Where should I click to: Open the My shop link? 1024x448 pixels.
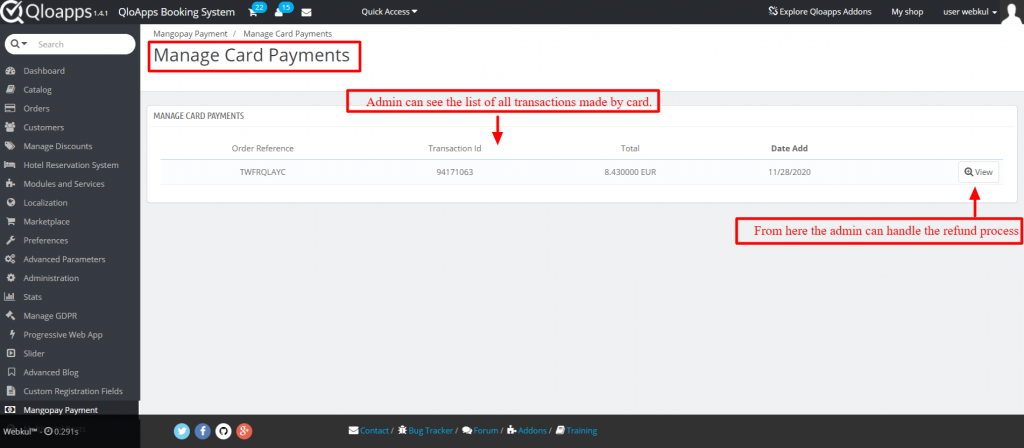point(907,12)
